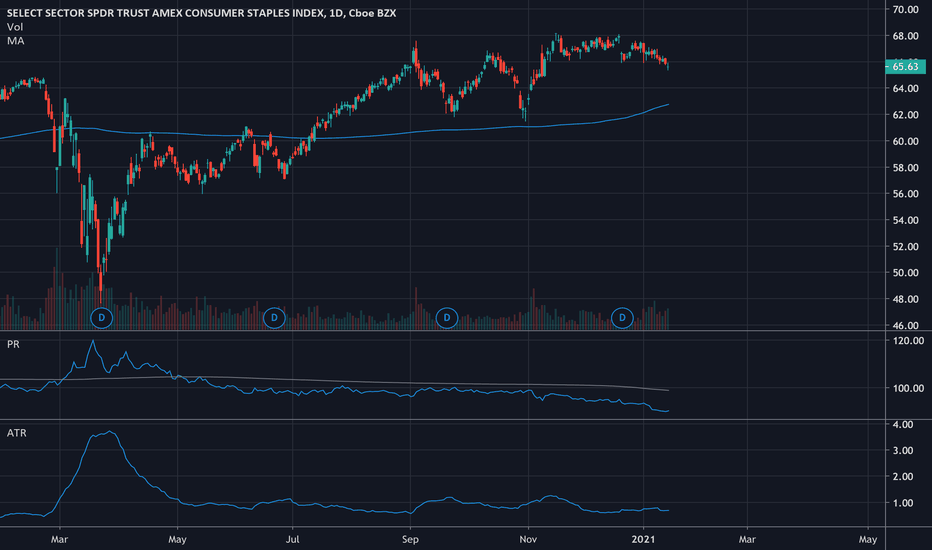The width and height of the screenshot is (932, 550).
Task: Select the Vol indicator label
Action: (15, 27)
